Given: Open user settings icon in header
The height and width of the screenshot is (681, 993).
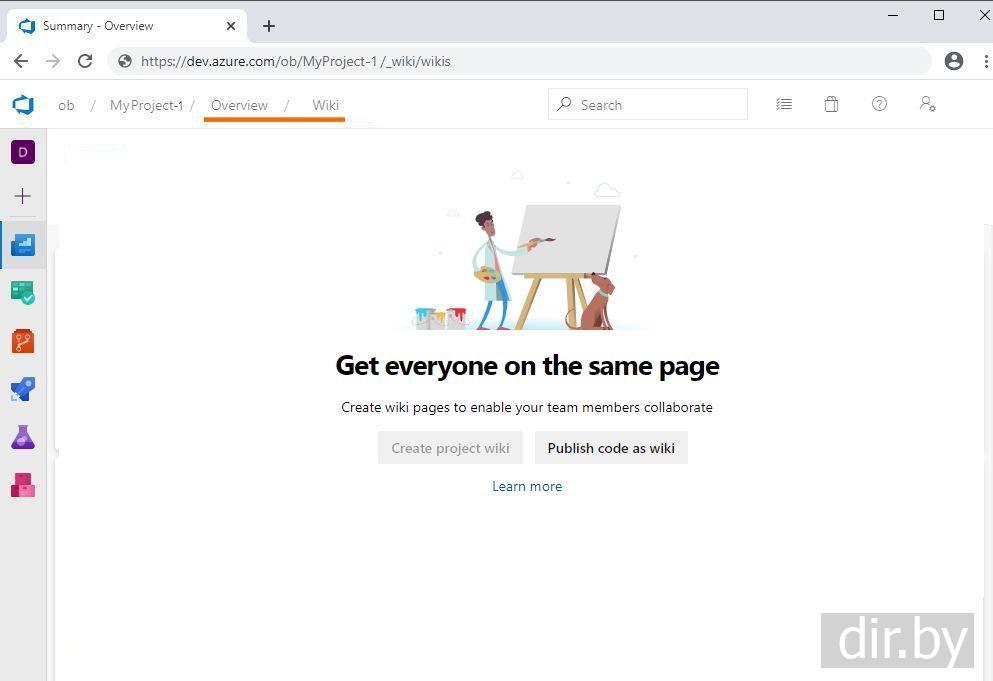Looking at the screenshot, I should pos(927,104).
